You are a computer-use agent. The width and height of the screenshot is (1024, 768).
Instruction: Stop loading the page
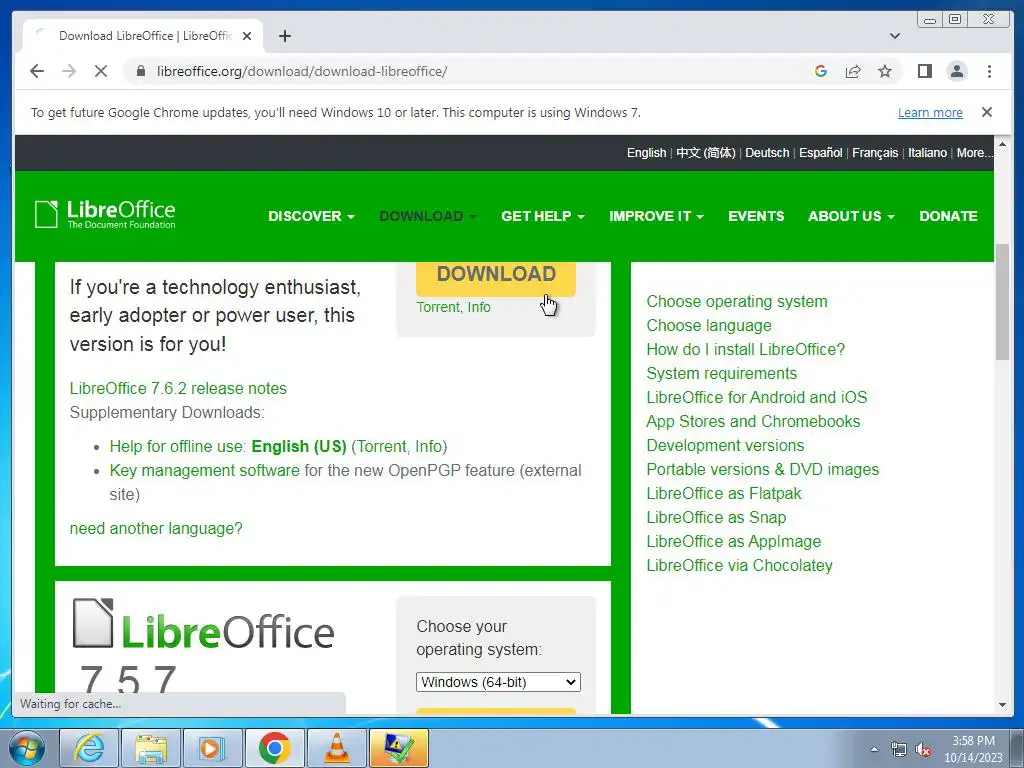pos(101,71)
